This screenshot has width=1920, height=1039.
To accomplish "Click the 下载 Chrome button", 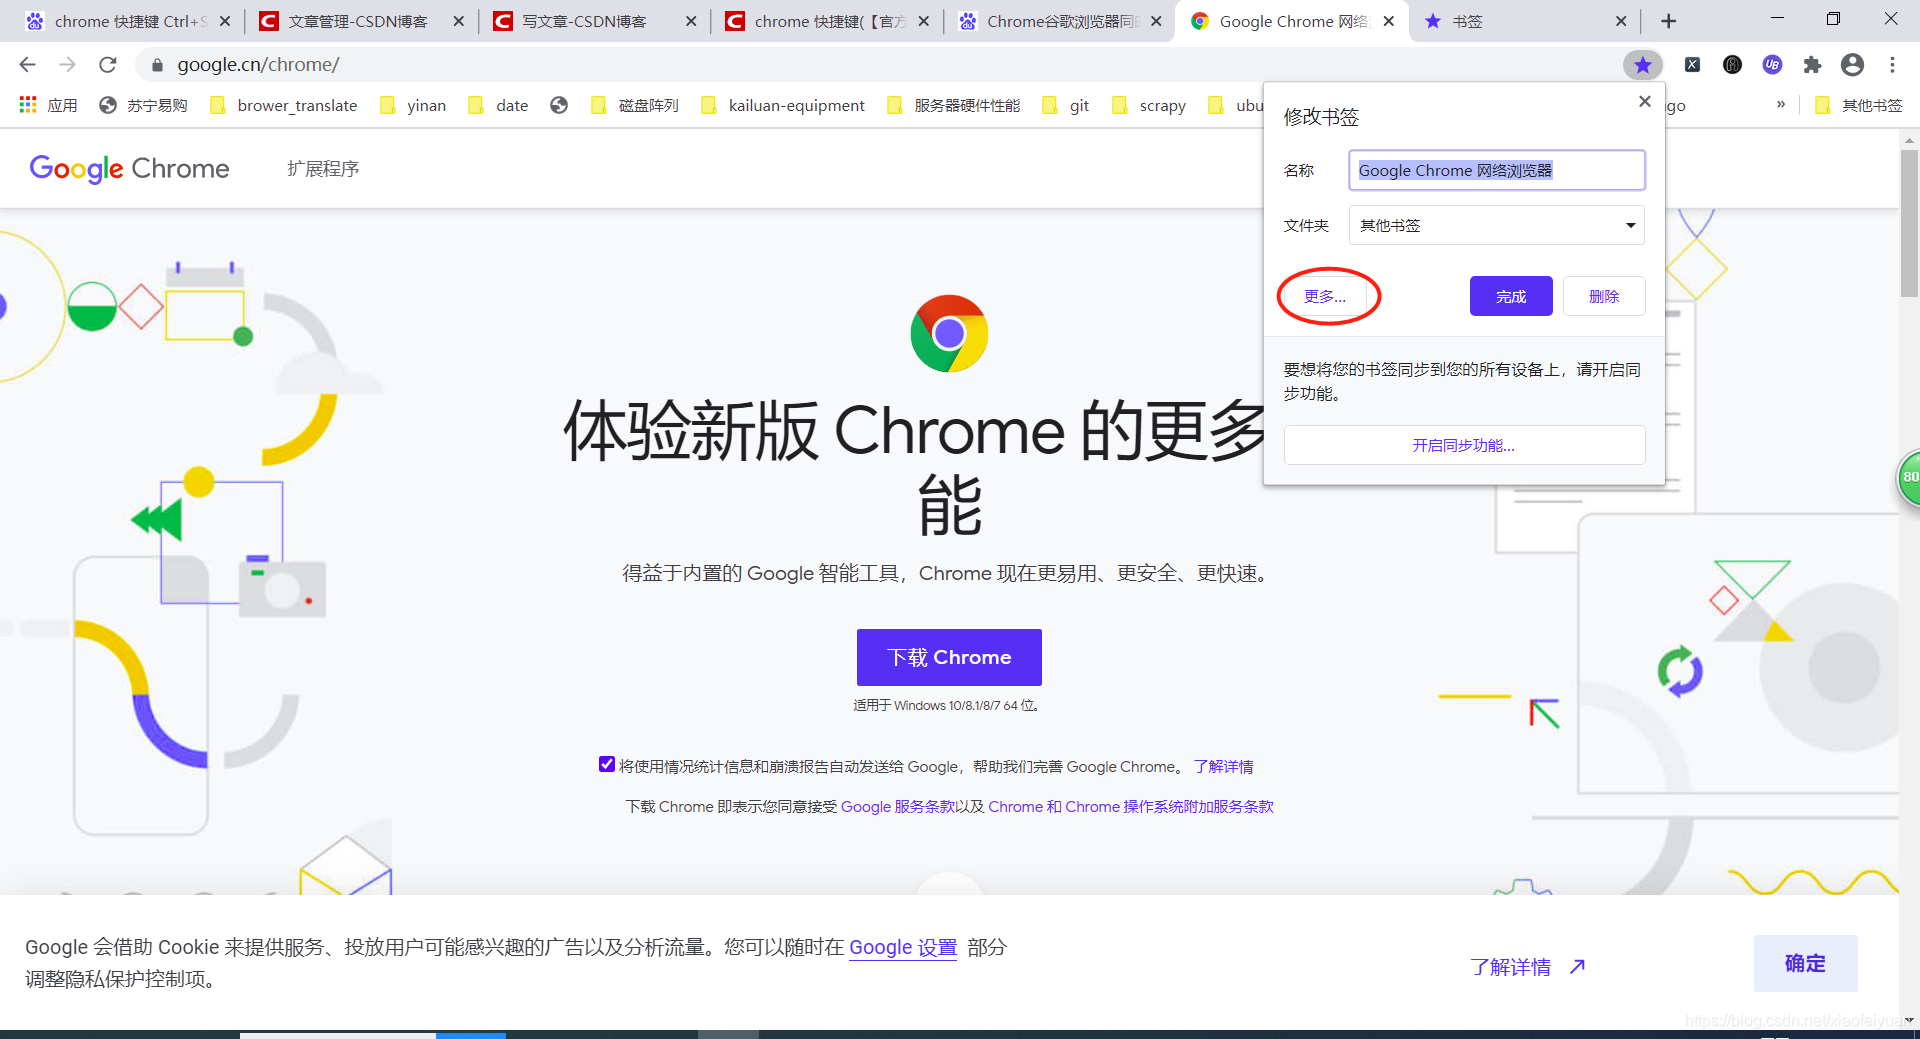I will tap(949, 657).
